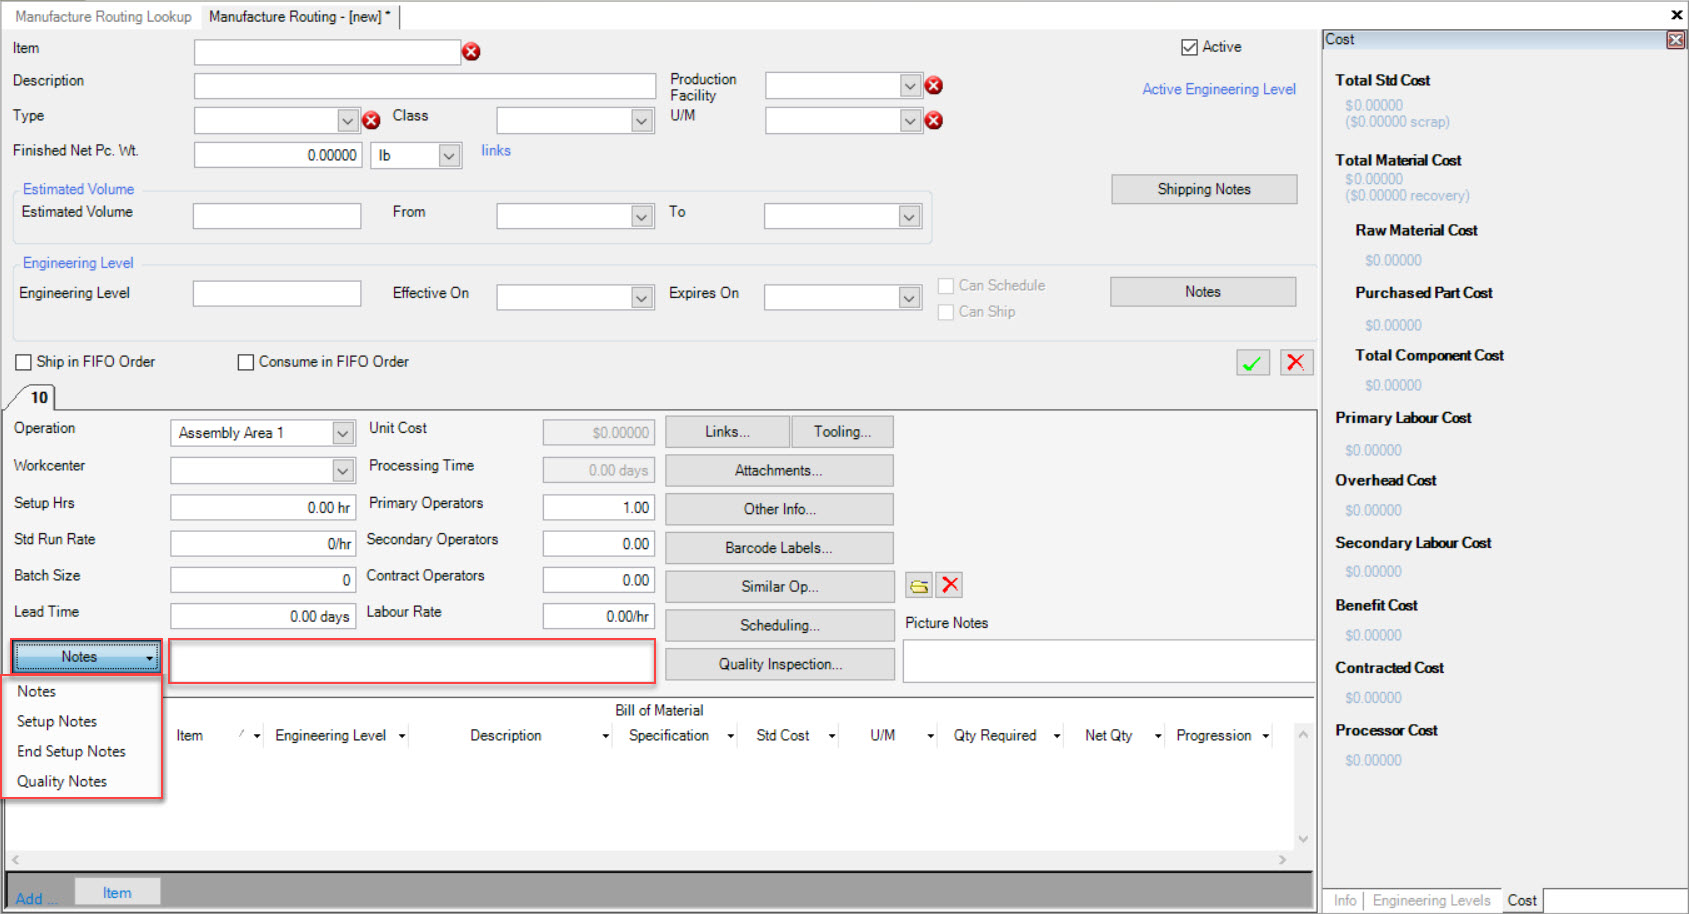Open the Effective On date dropdown
The width and height of the screenshot is (1689, 914).
pyautogui.click(x=642, y=297)
